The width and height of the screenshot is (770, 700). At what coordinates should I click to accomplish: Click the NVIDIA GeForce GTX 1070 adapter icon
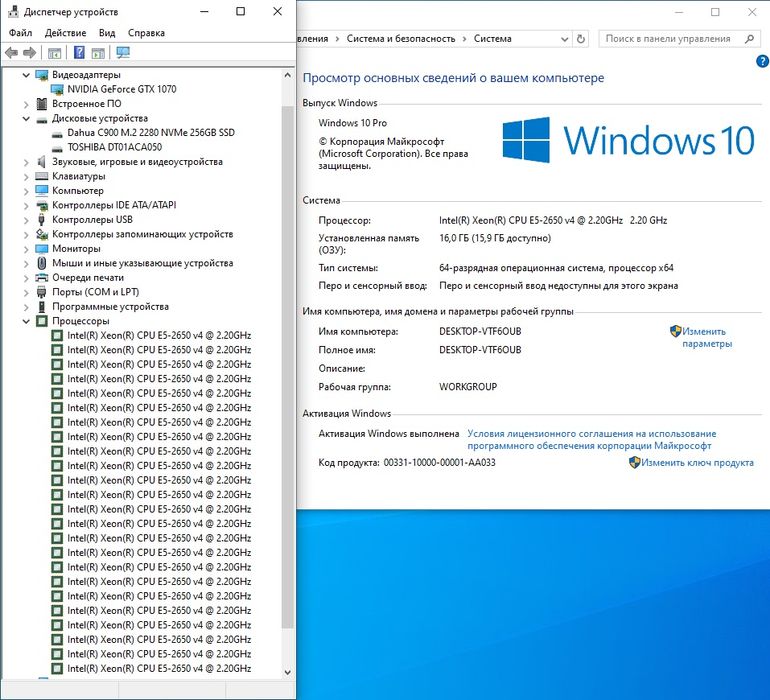tap(57, 89)
